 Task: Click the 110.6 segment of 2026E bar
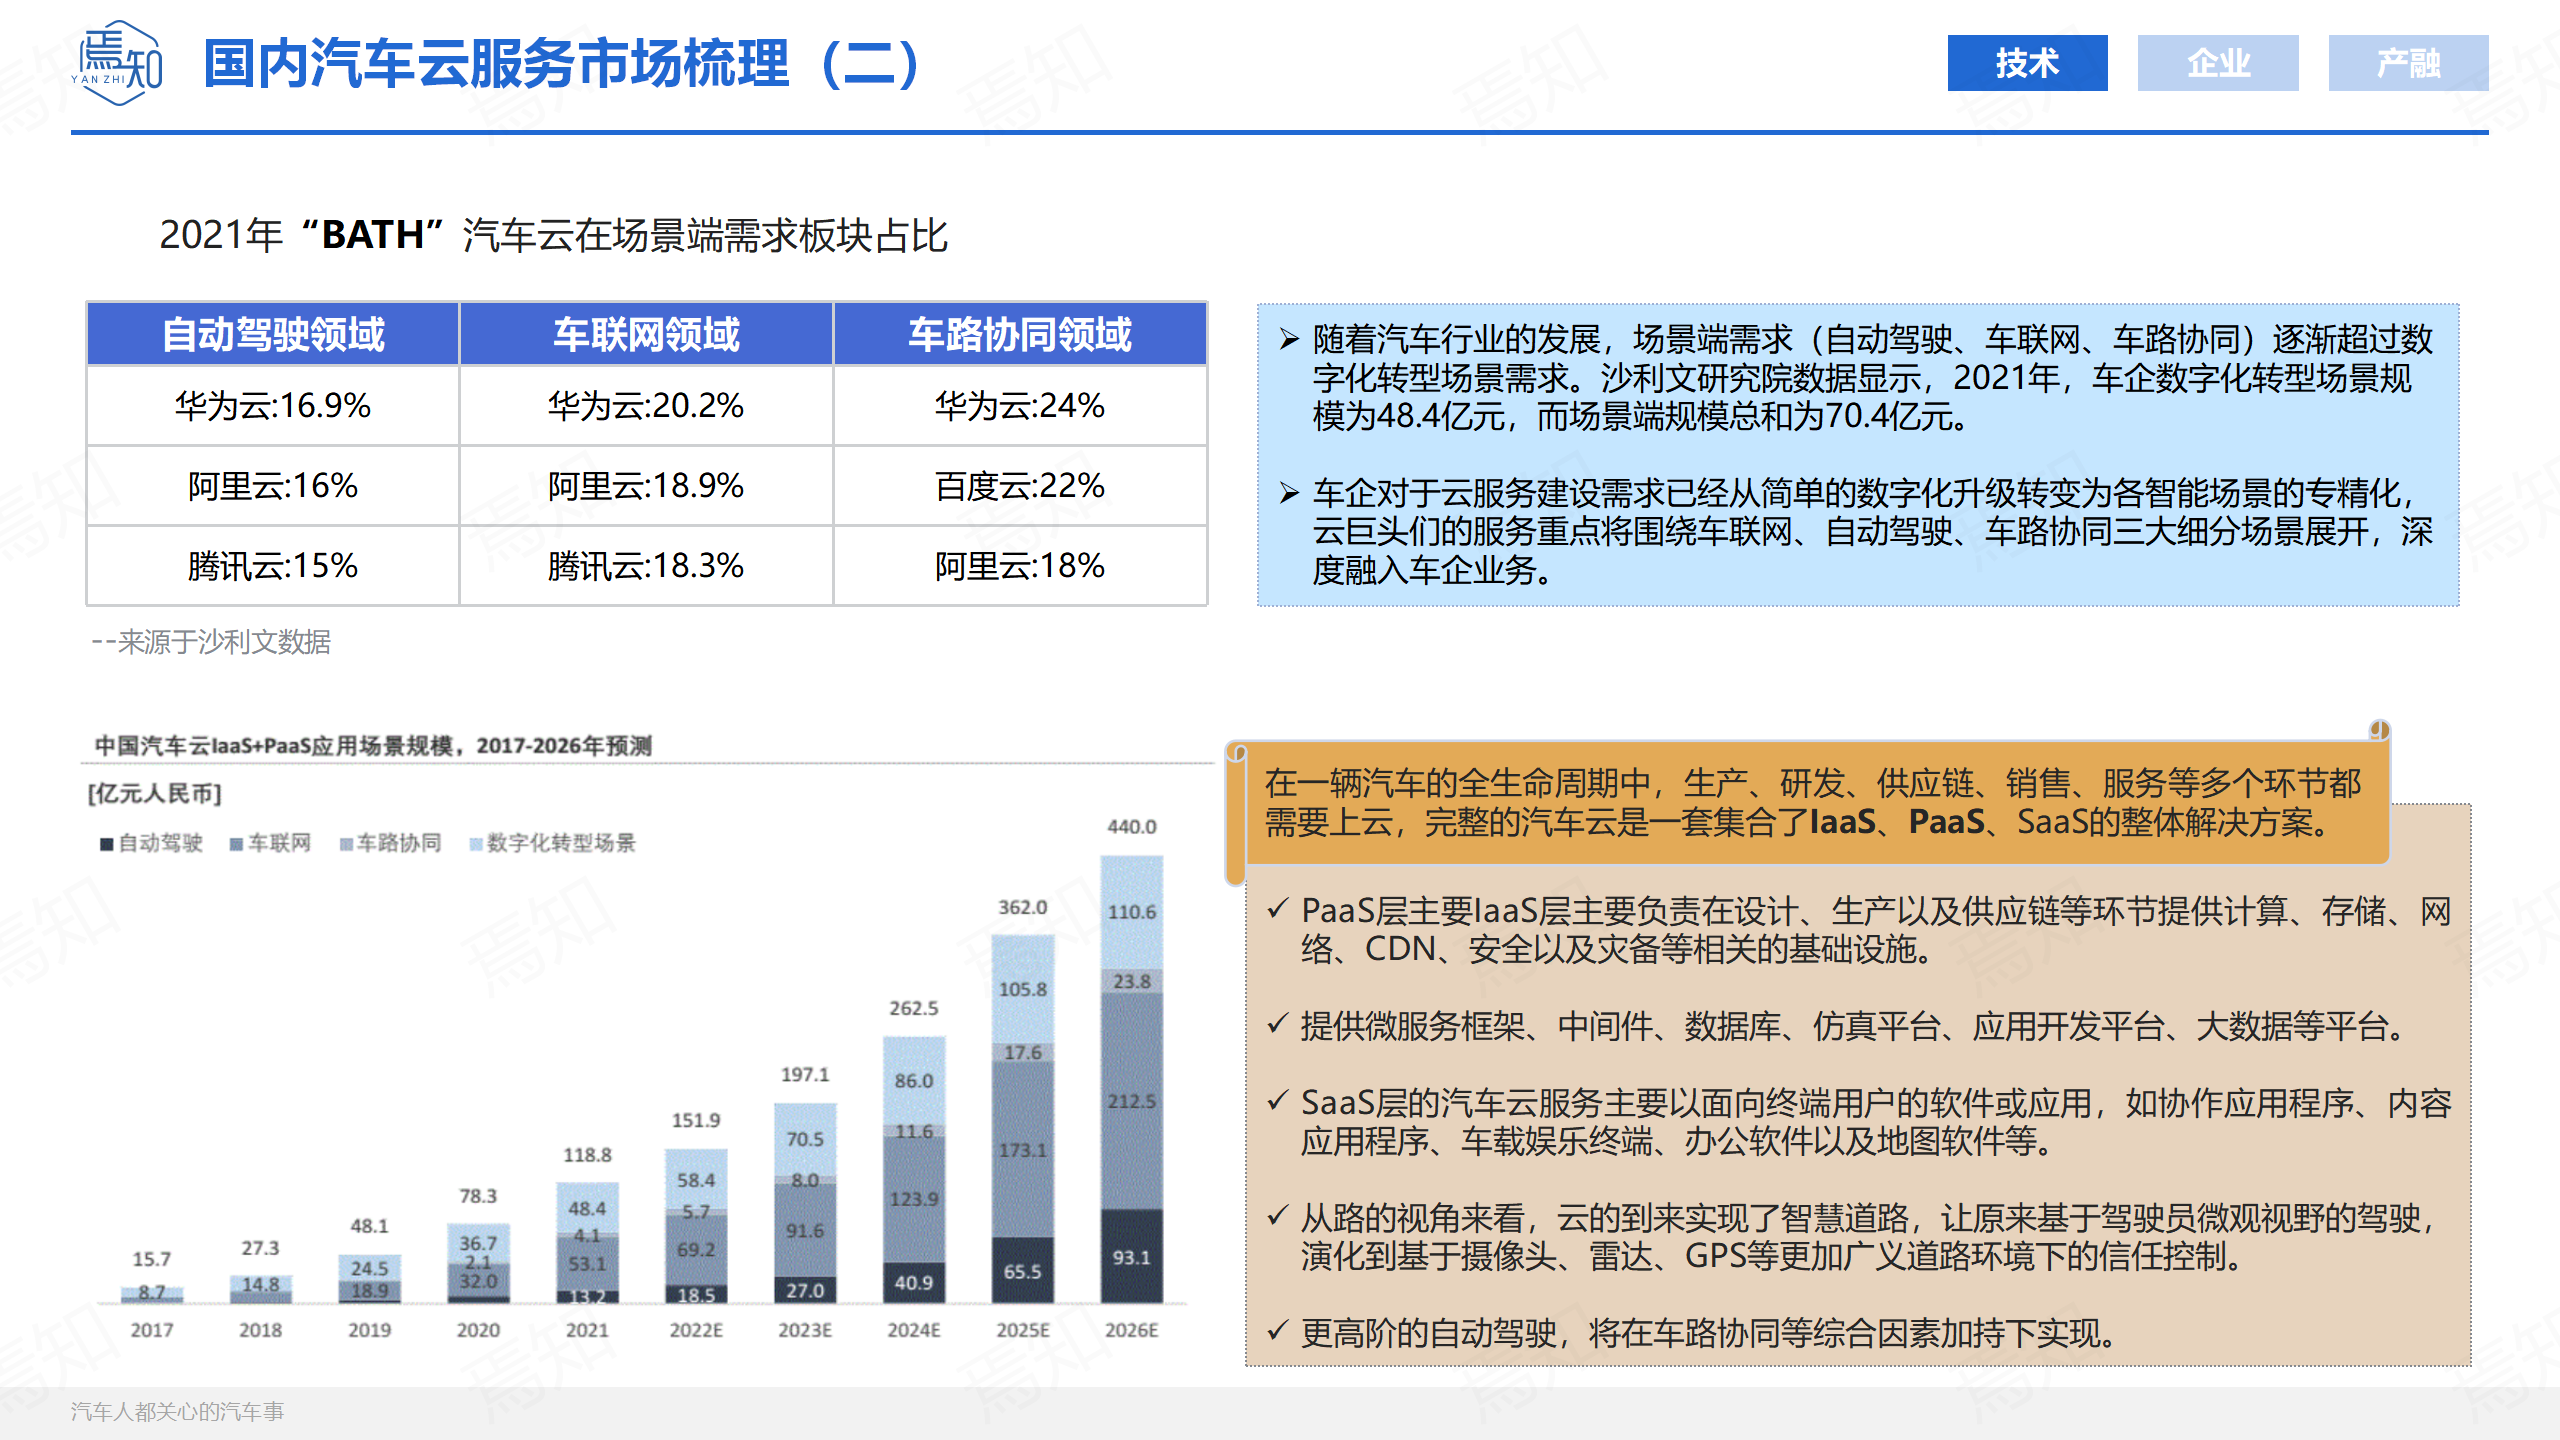tap(1131, 912)
